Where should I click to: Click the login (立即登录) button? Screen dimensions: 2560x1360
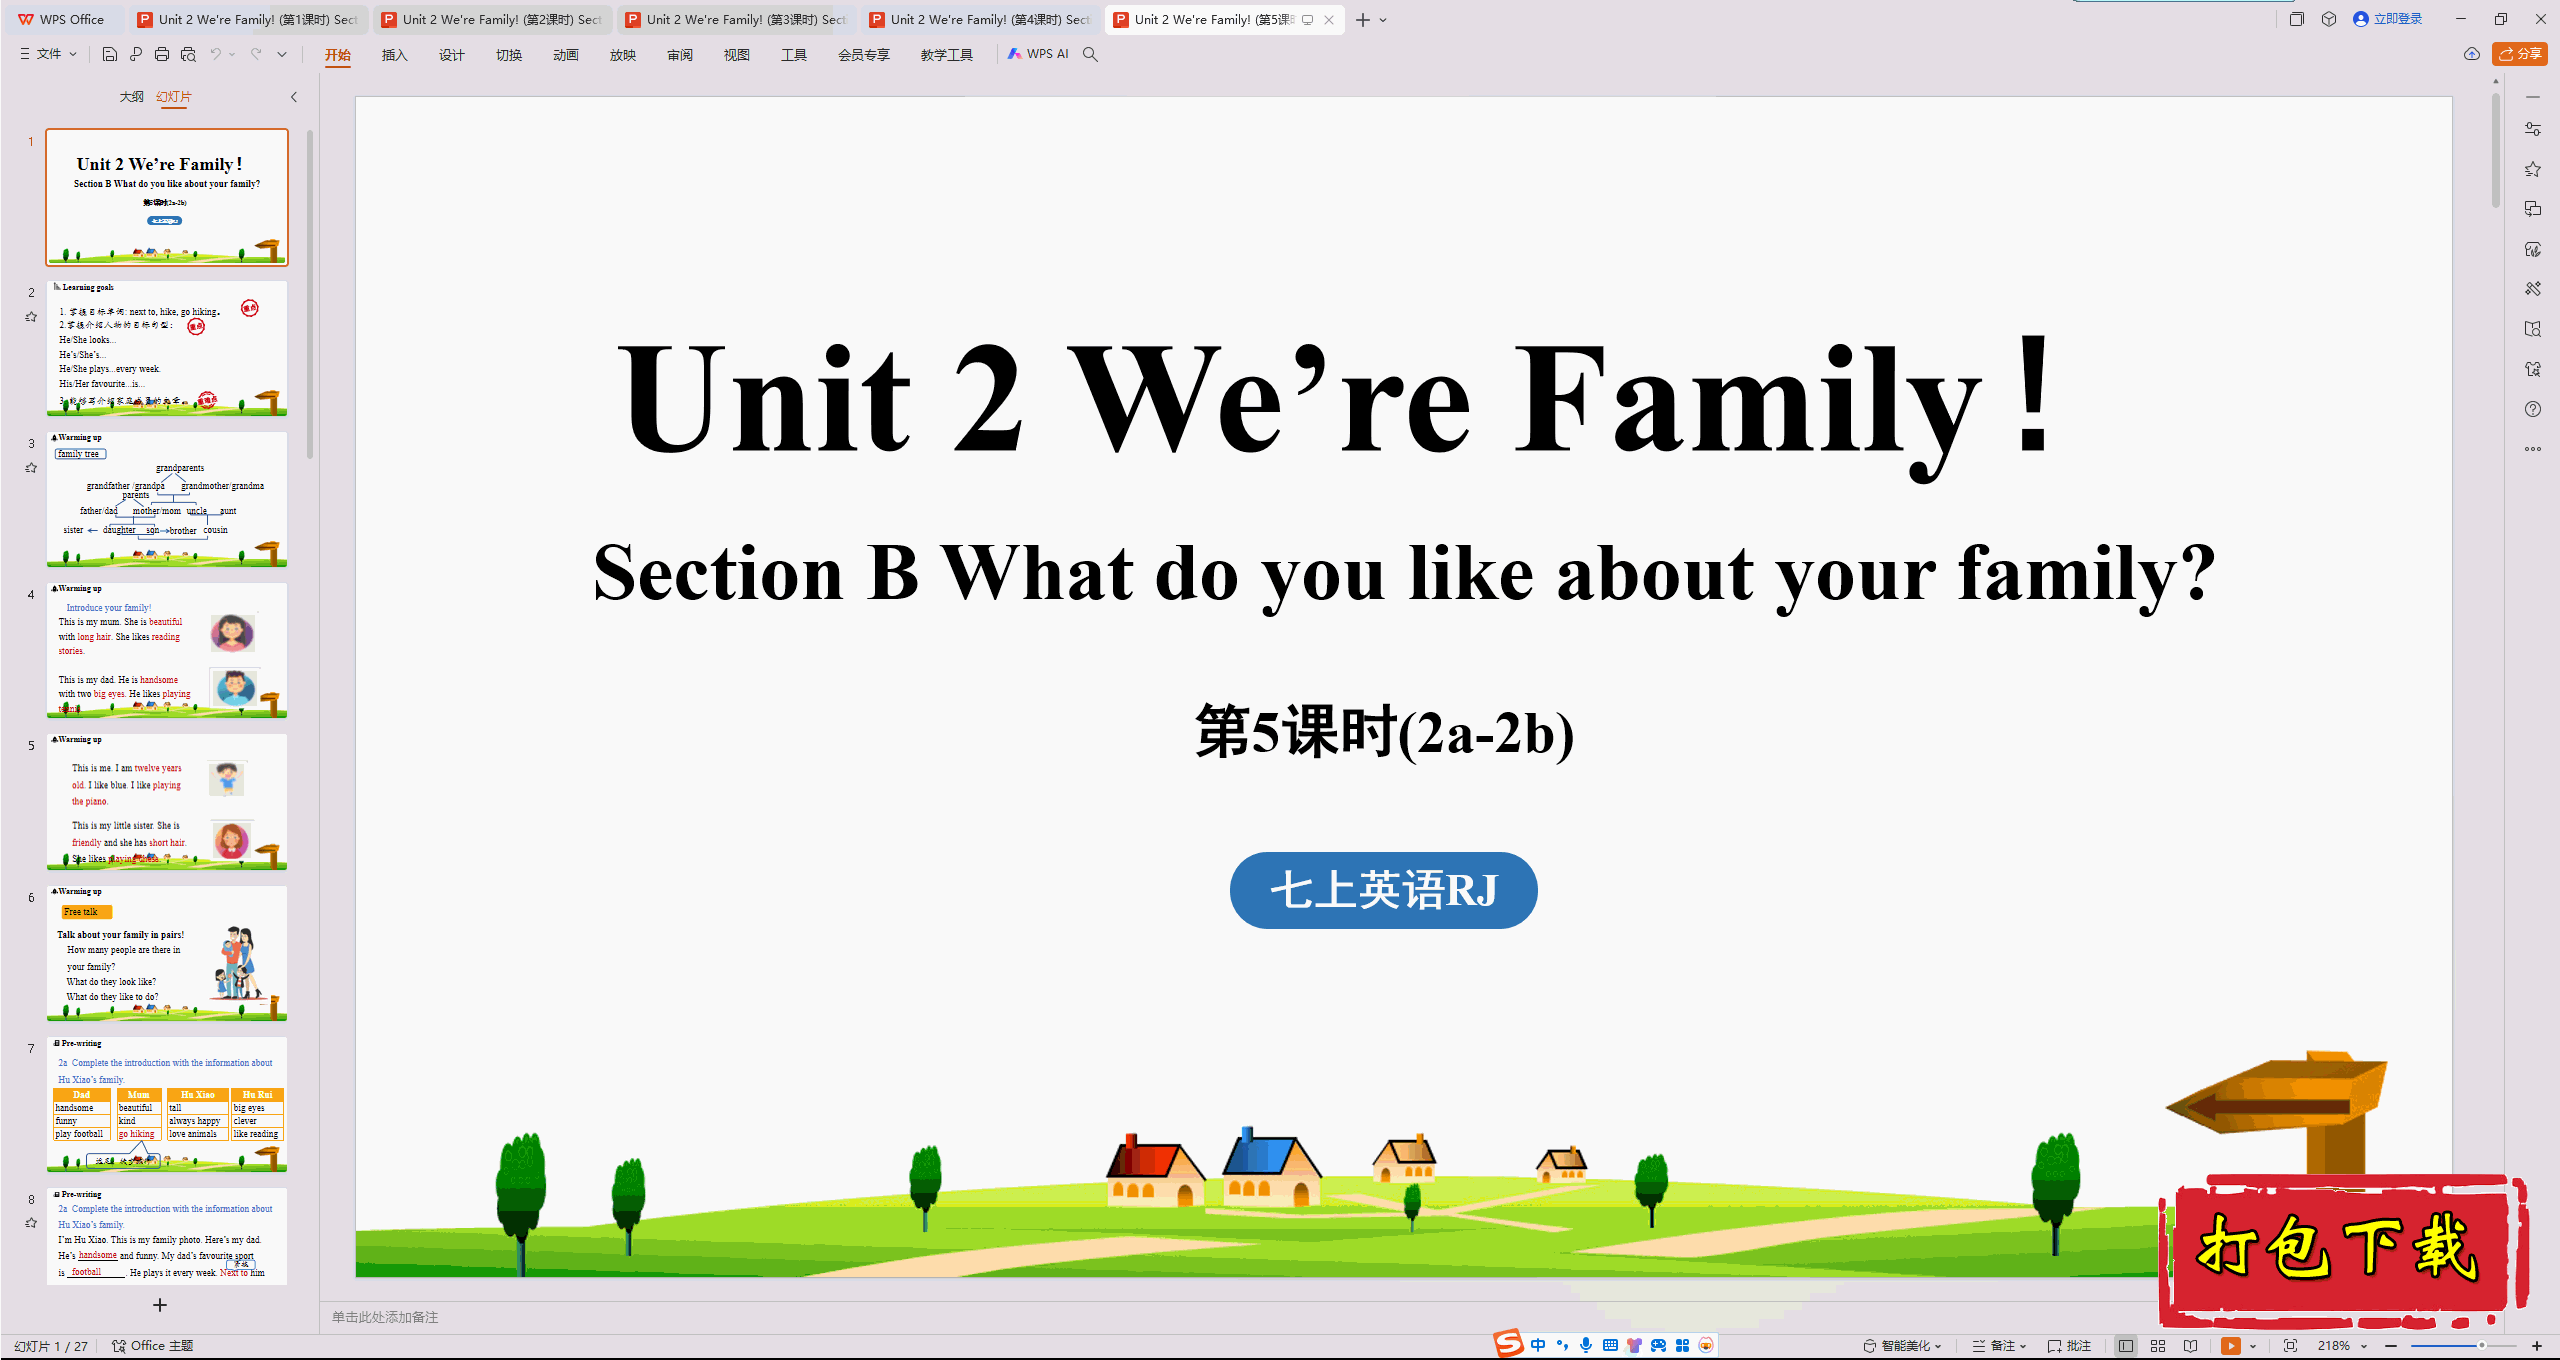[x=2388, y=19]
